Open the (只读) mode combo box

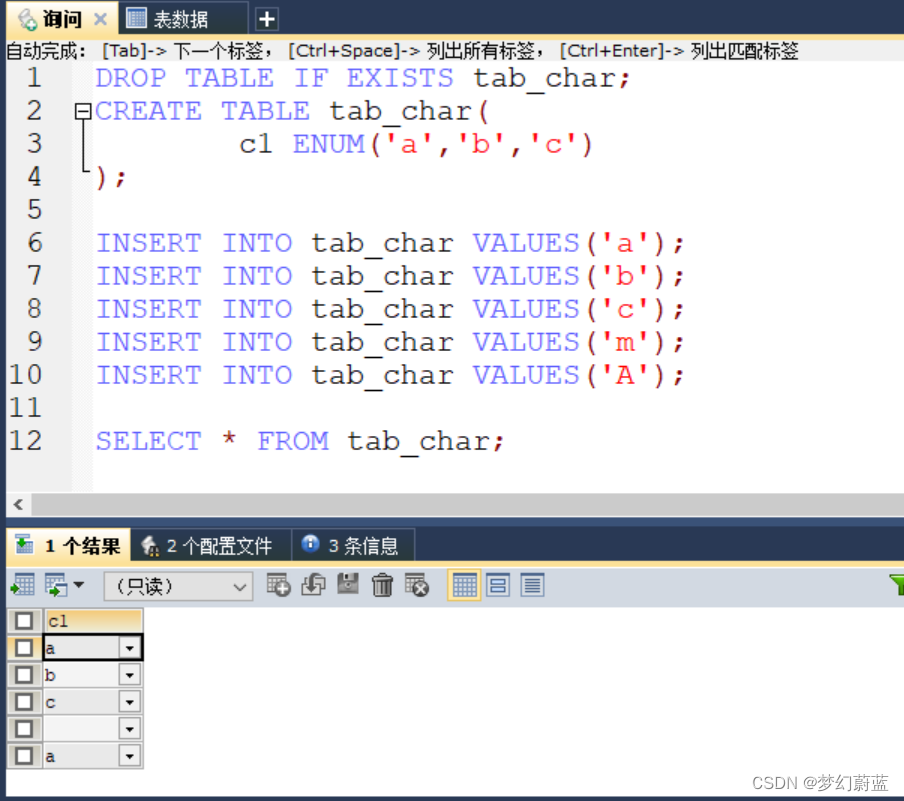178,586
